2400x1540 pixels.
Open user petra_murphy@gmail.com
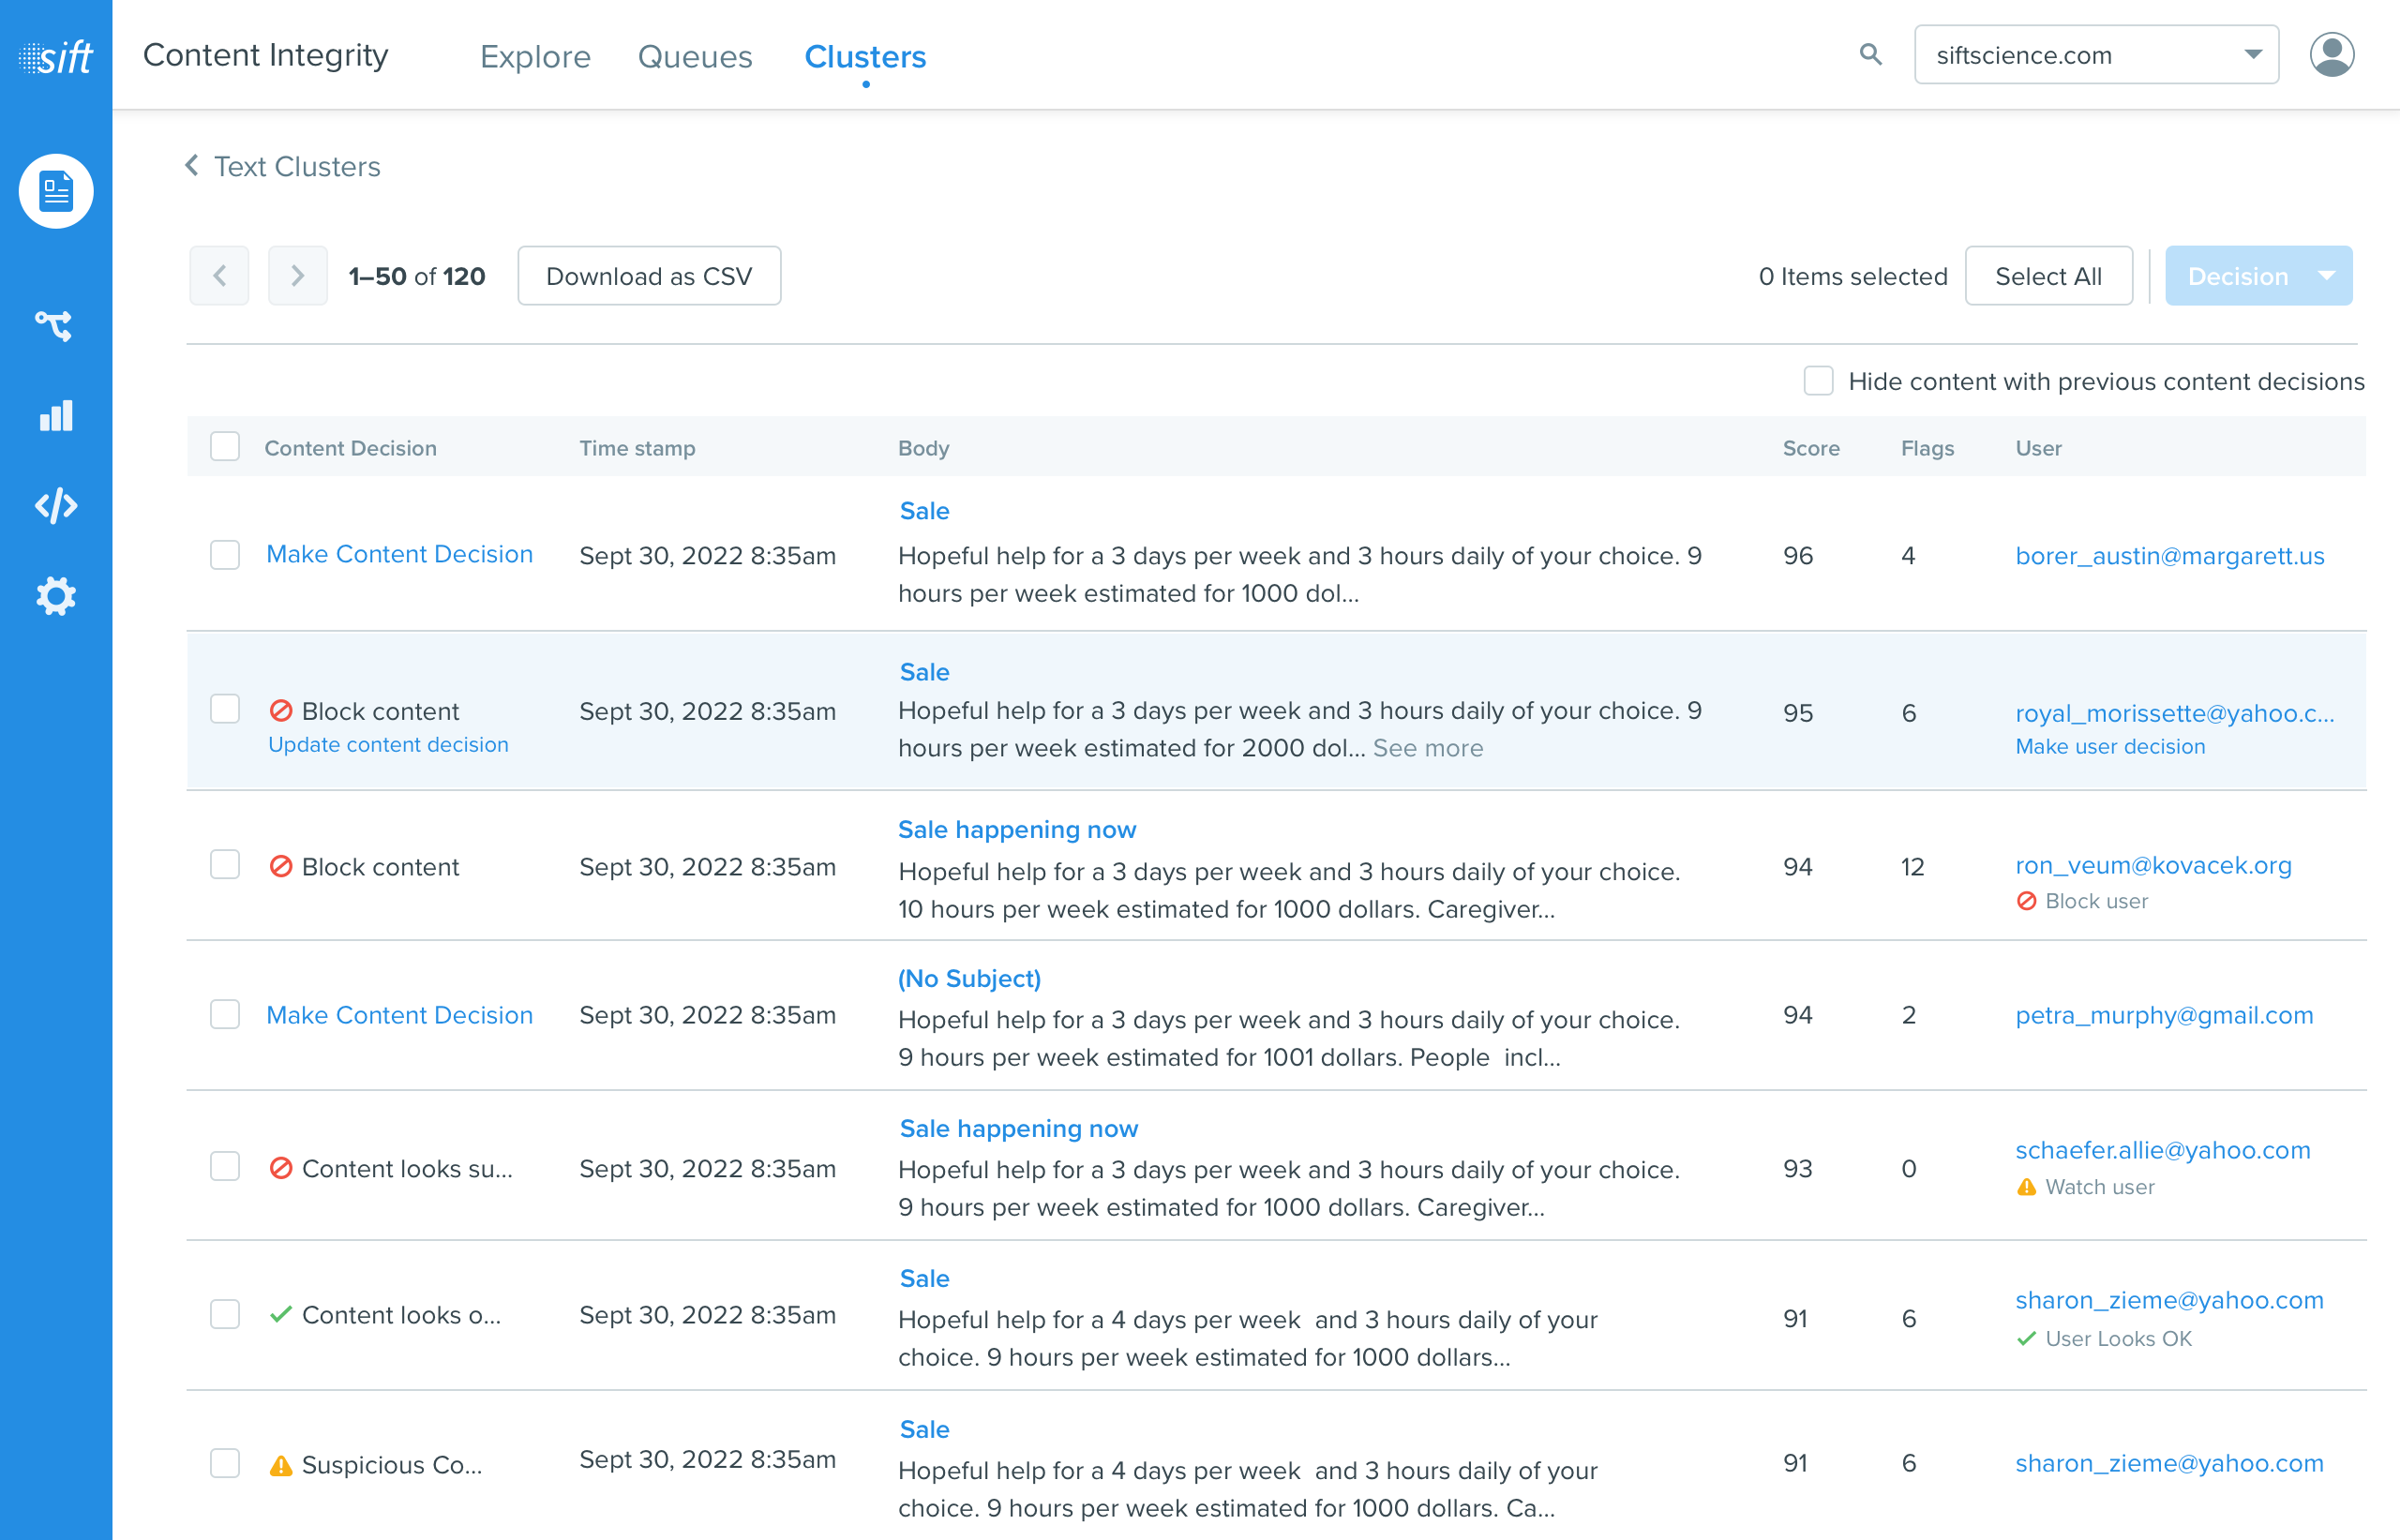click(2164, 1015)
